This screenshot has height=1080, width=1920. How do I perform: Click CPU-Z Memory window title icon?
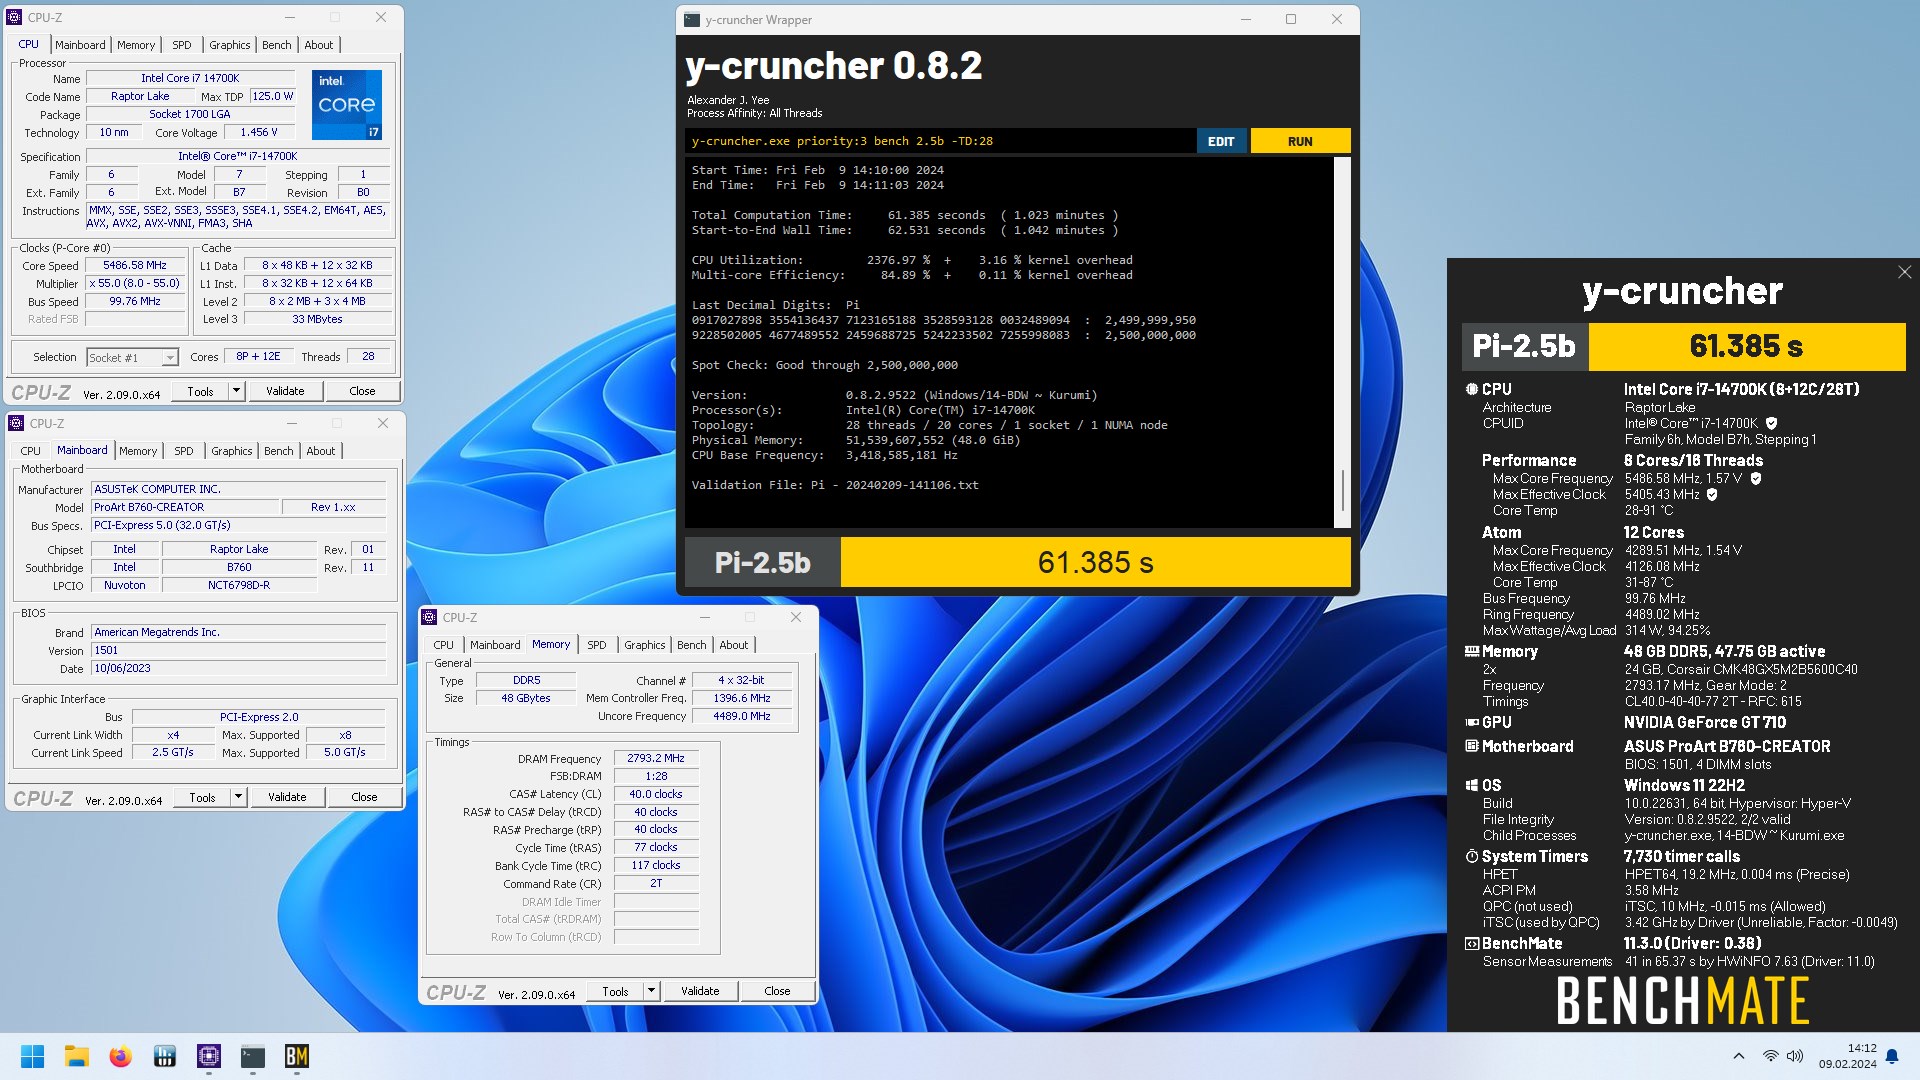click(x=430, y=617)
